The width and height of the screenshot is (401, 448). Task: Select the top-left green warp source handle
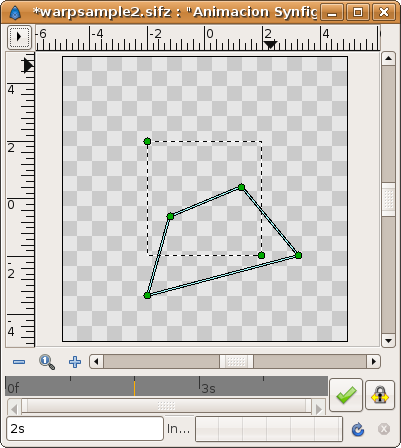(x=147, y=141)
